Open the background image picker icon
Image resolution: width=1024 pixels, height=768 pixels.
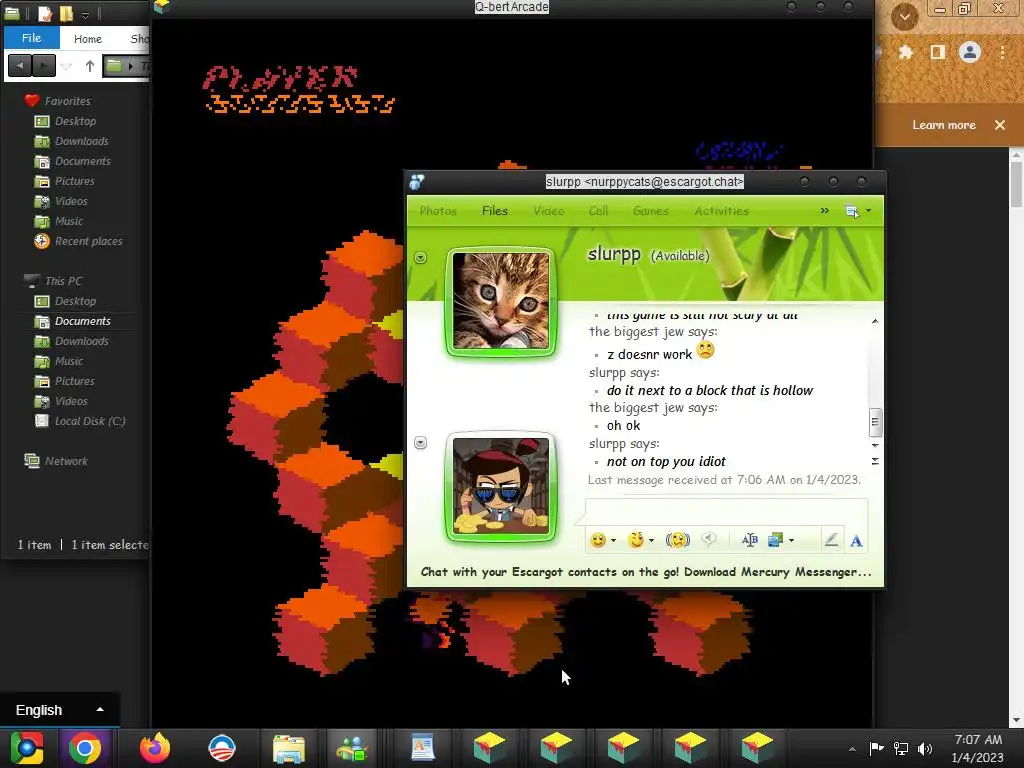click(x=775, y=539)
